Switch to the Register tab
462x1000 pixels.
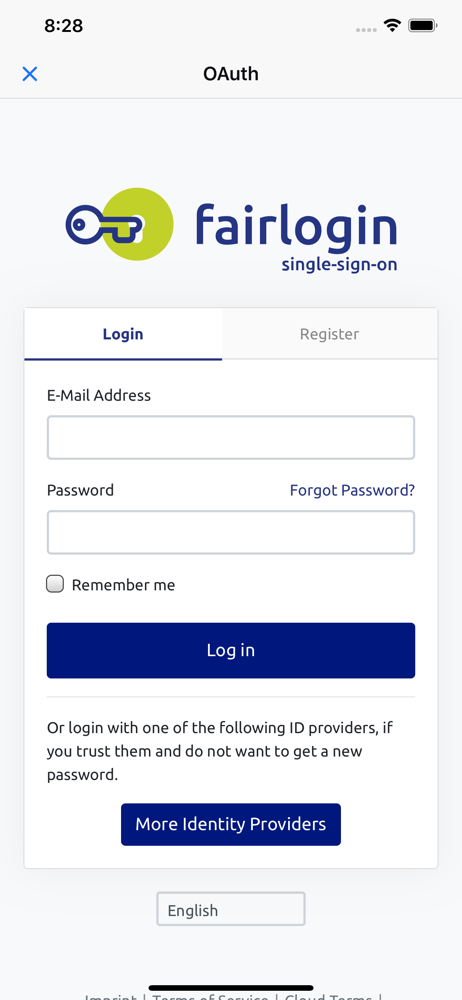click(x=330, y=334)
